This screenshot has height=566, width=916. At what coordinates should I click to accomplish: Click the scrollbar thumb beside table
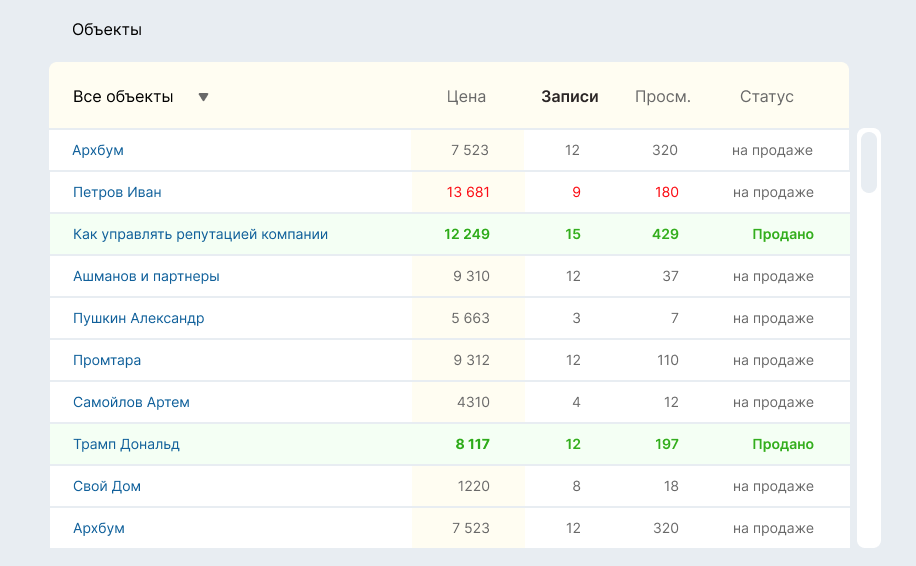(x=869, y=162)
